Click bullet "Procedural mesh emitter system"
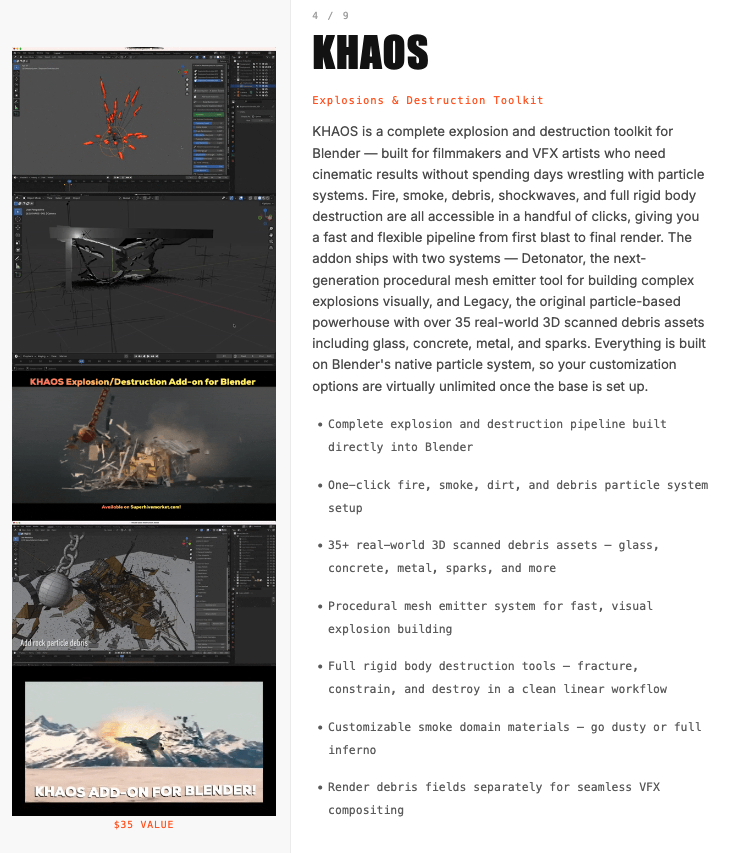 pos(490,617)
